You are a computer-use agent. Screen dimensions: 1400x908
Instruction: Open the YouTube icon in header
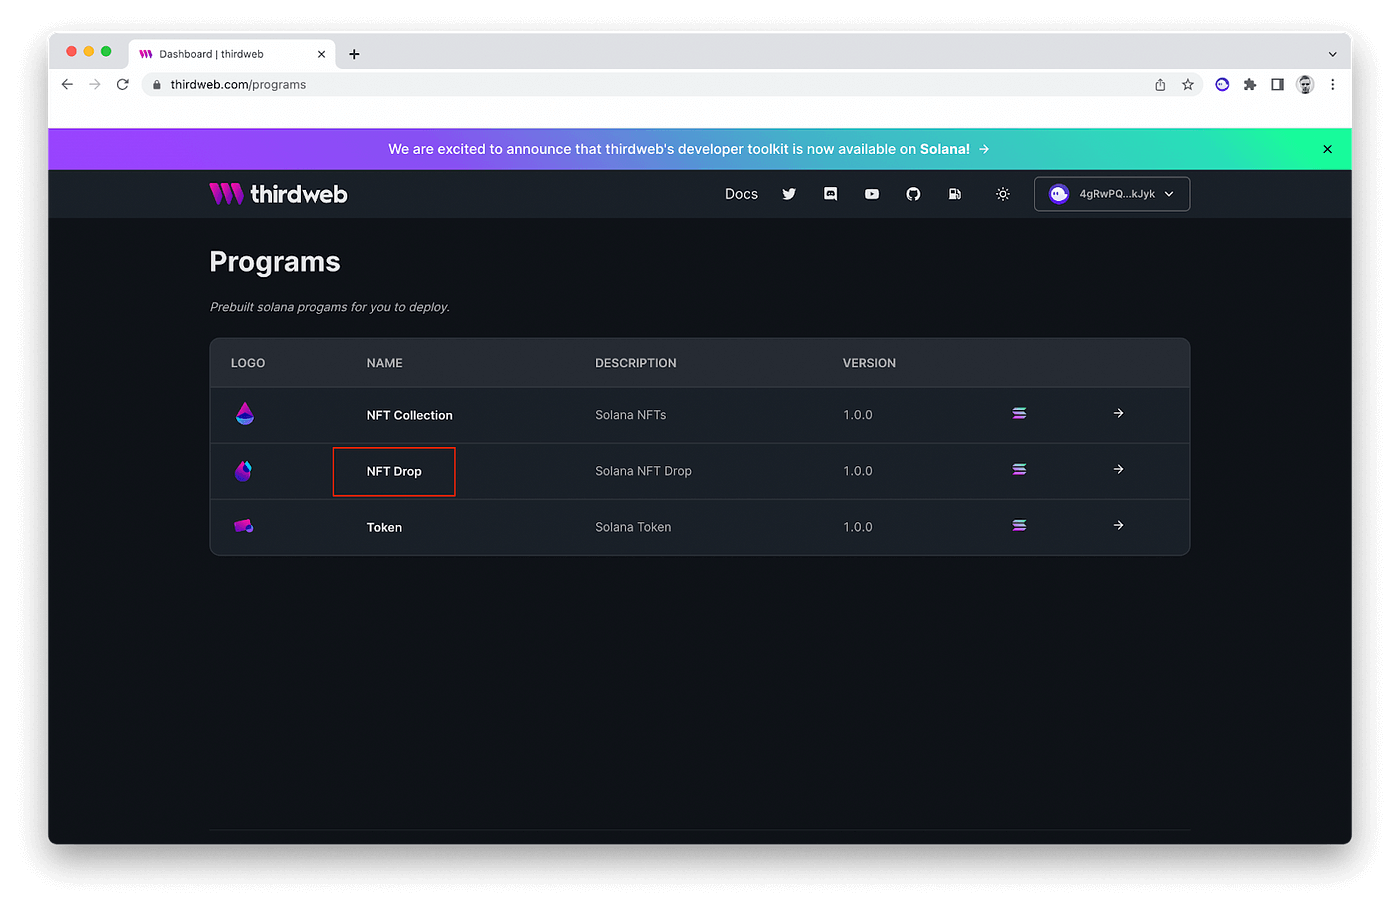(x=872, y=194)
